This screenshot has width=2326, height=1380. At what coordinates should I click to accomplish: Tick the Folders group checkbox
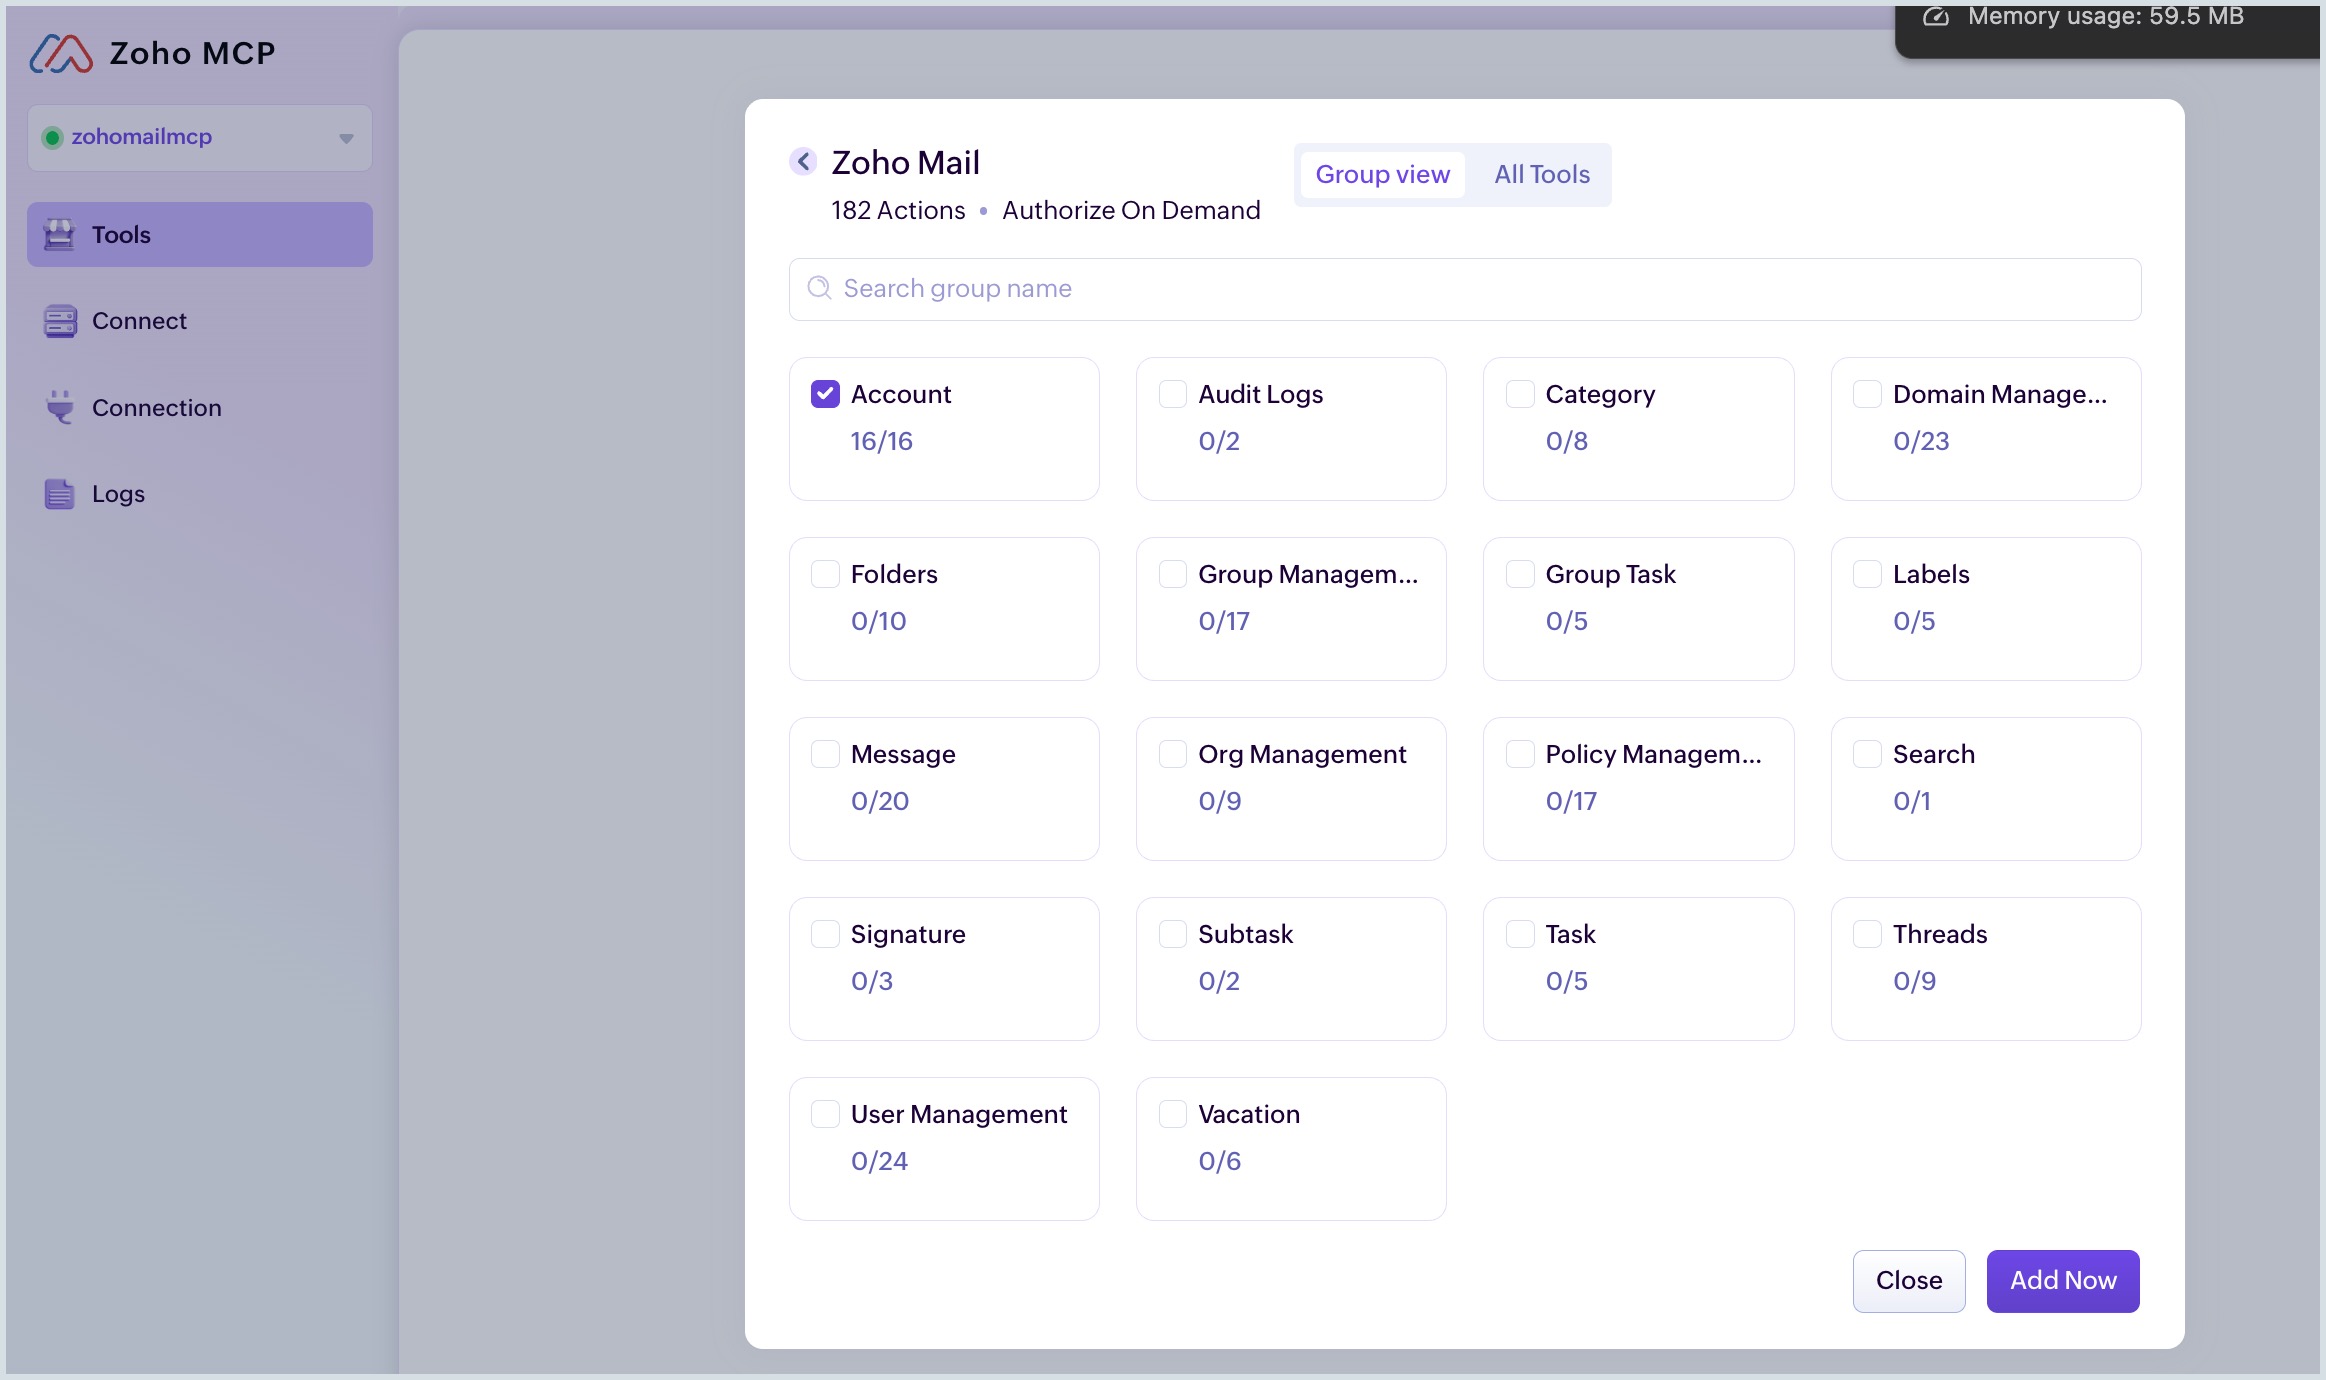point(825,574)
